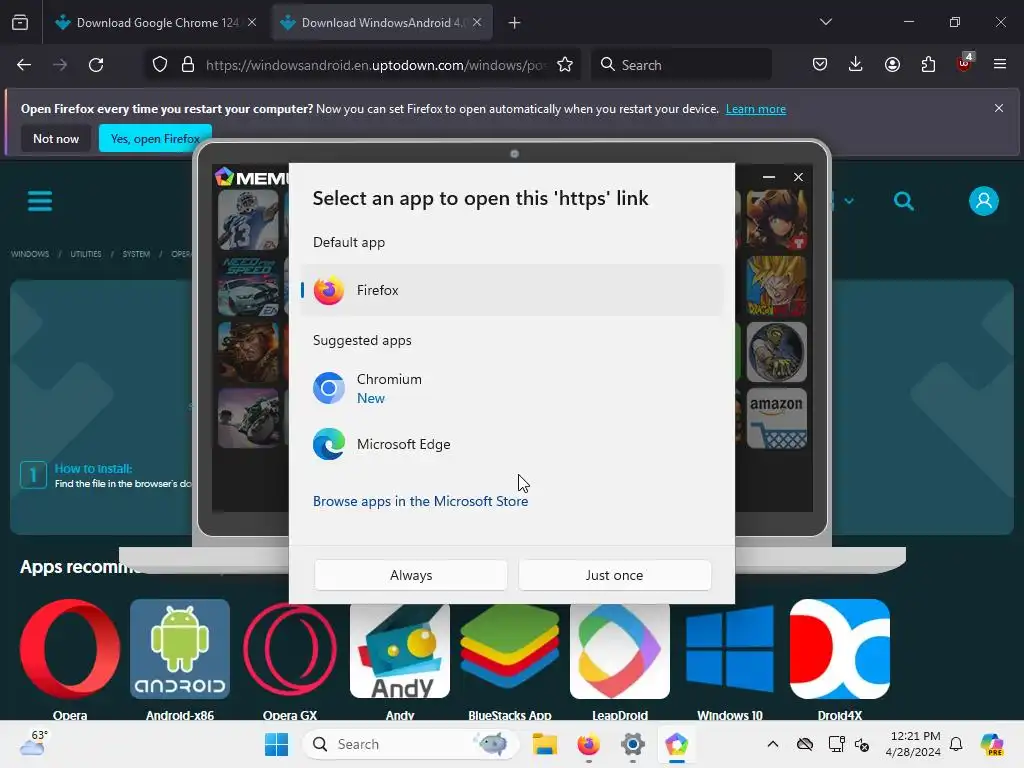Open the extensions puzzle icon

tap(928, 64)
